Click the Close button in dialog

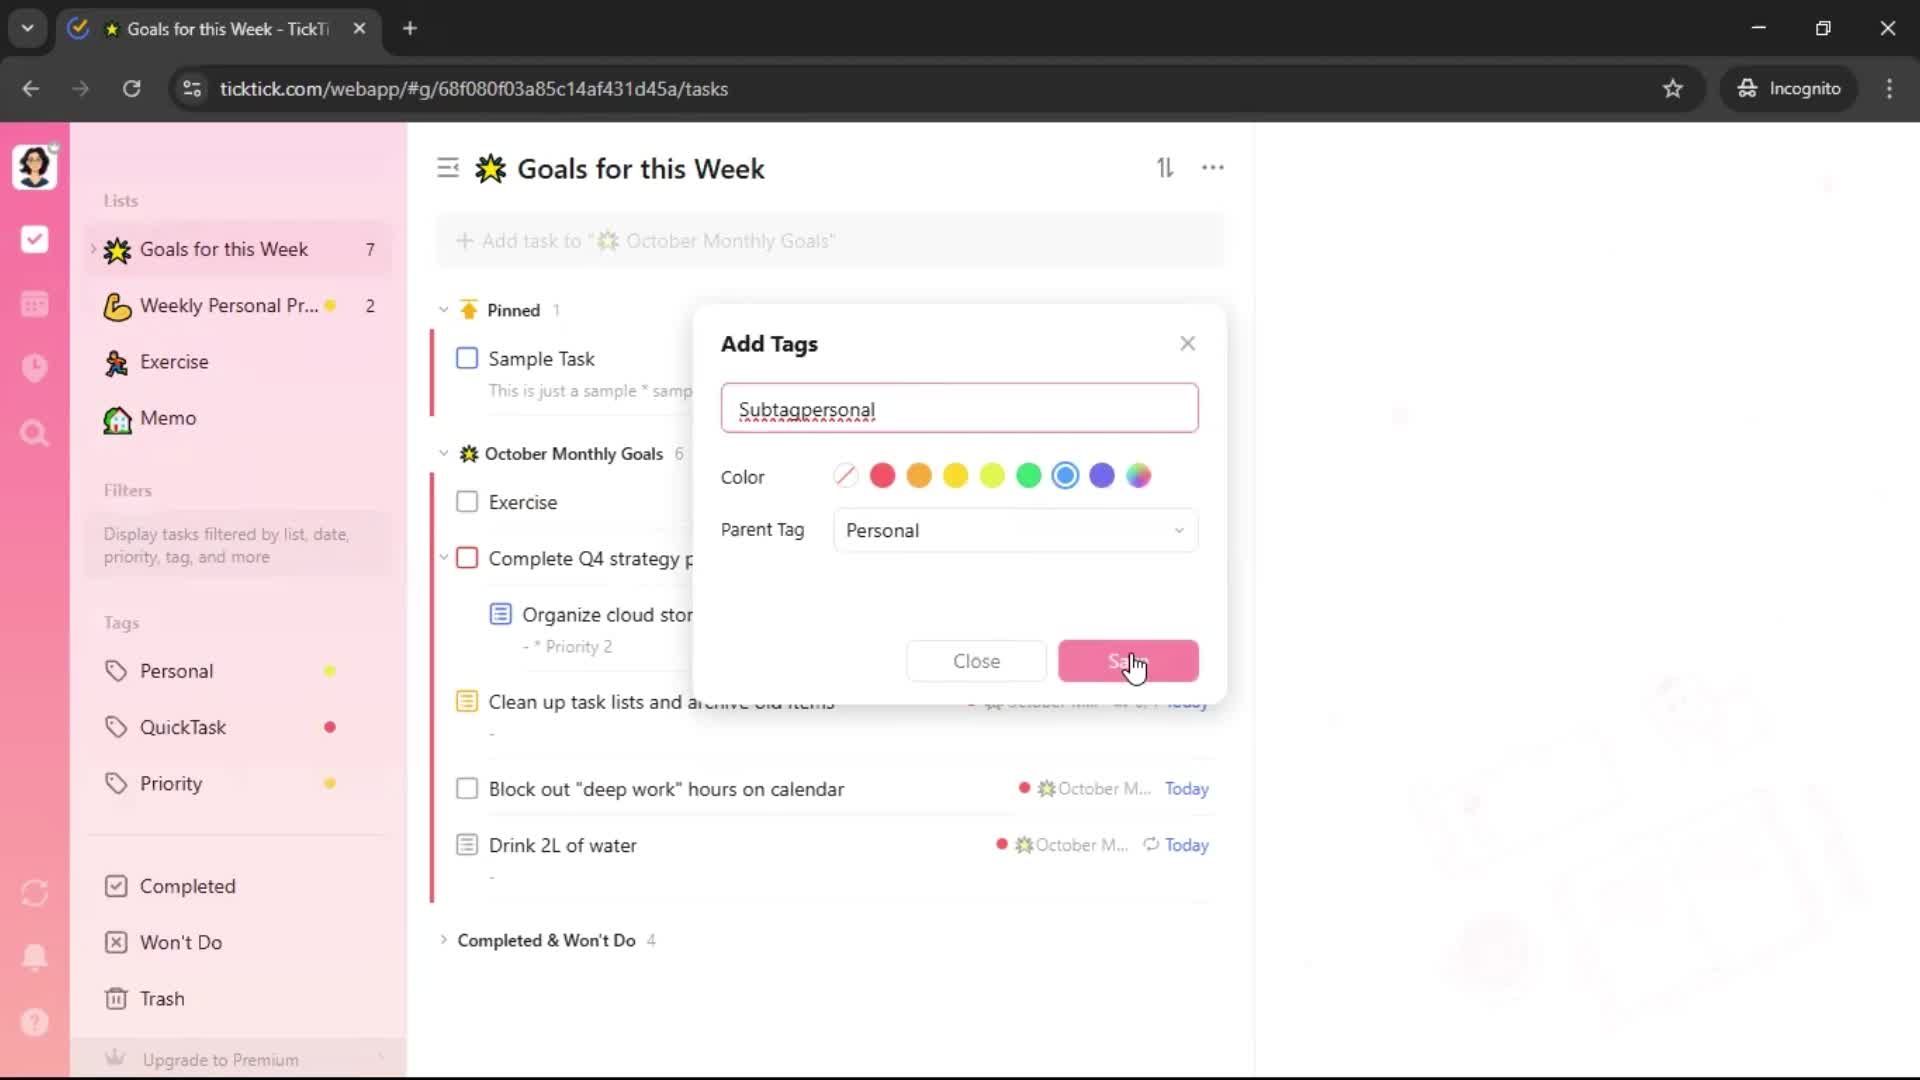tap(976, 661)
